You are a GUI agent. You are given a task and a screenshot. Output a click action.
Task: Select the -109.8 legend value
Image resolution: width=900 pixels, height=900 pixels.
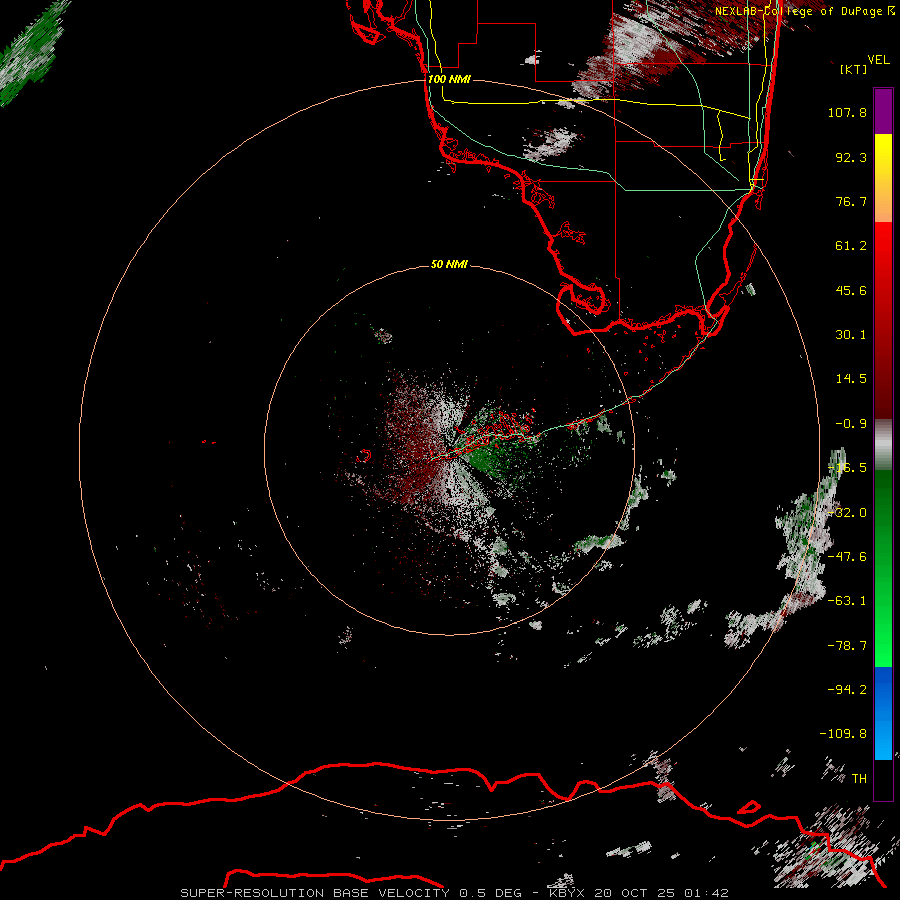coord(843,734)
